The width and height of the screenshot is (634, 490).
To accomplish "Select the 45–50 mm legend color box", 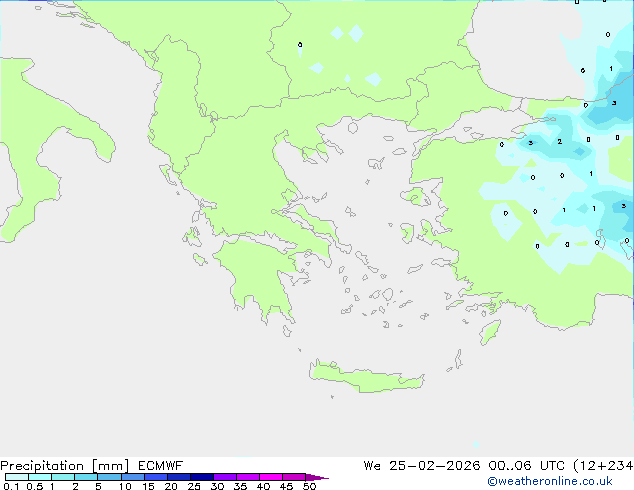I will (x=294, y=477).
